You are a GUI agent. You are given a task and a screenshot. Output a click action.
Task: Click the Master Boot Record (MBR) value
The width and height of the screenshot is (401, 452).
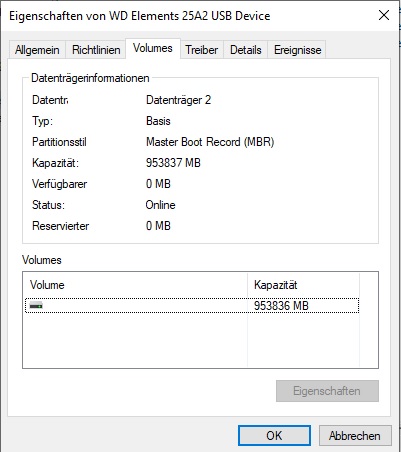coord(210,142)
